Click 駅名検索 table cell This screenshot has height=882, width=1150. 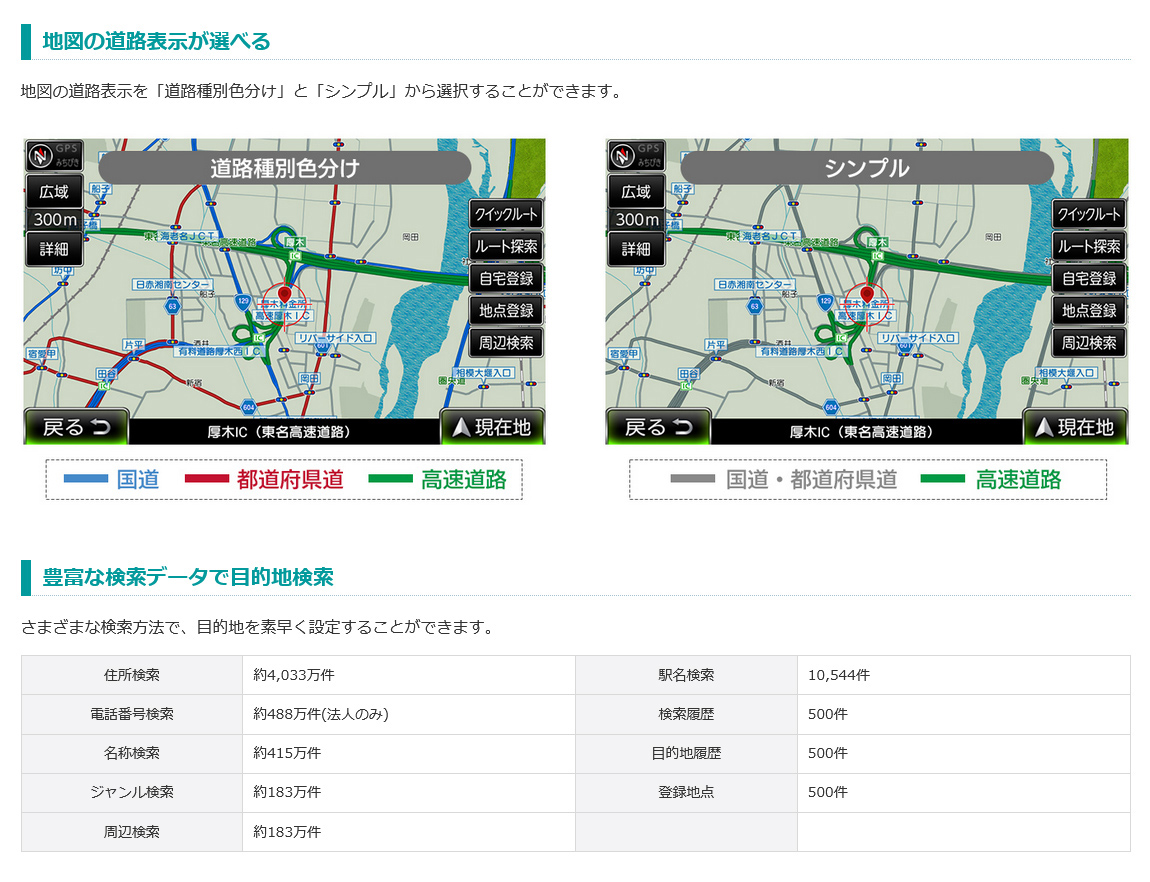686,675
